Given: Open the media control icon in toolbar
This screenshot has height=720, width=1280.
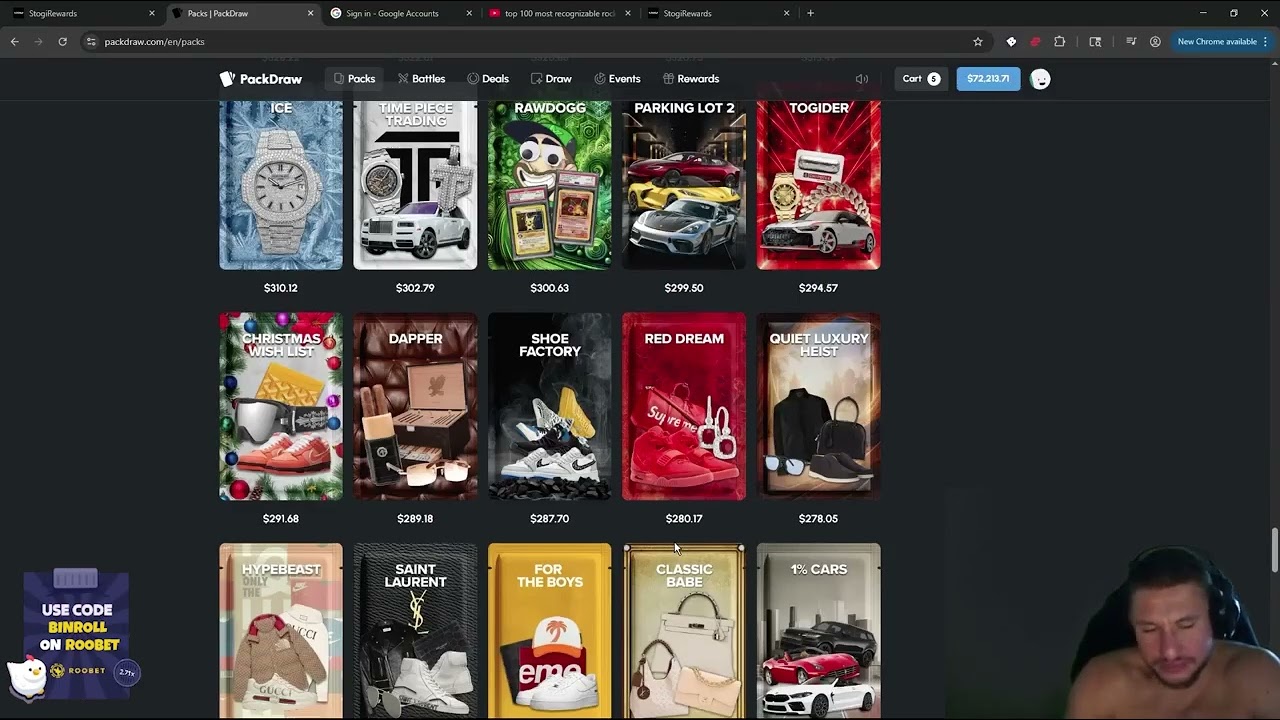Looking at the screenshot, I should pos(1131,42).
